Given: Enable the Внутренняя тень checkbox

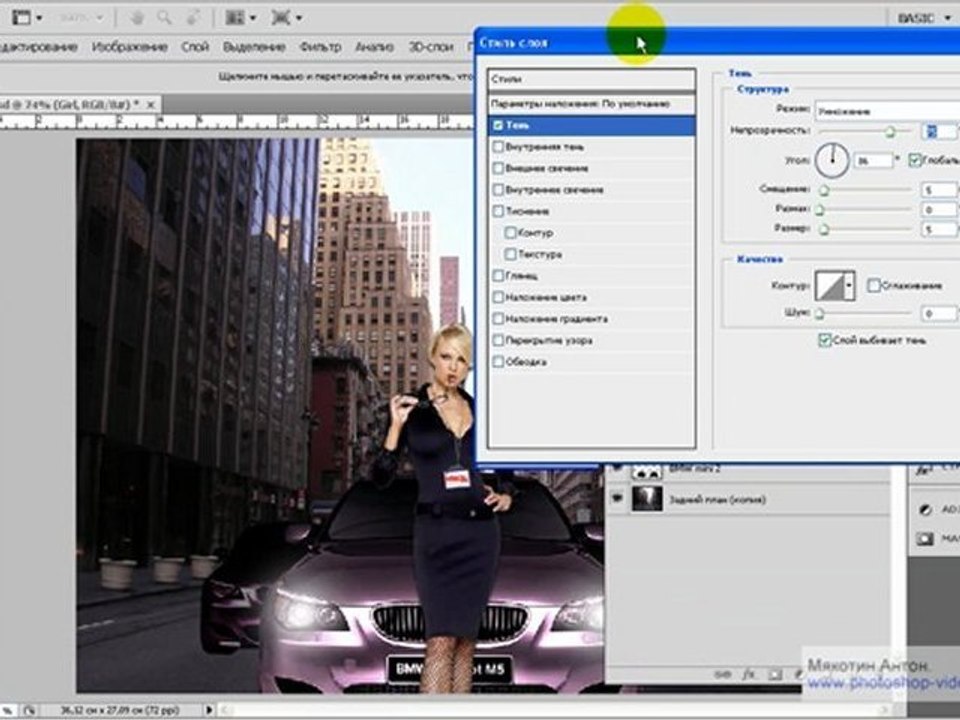Looking at the screenshot, I should [x=498, y=147].
